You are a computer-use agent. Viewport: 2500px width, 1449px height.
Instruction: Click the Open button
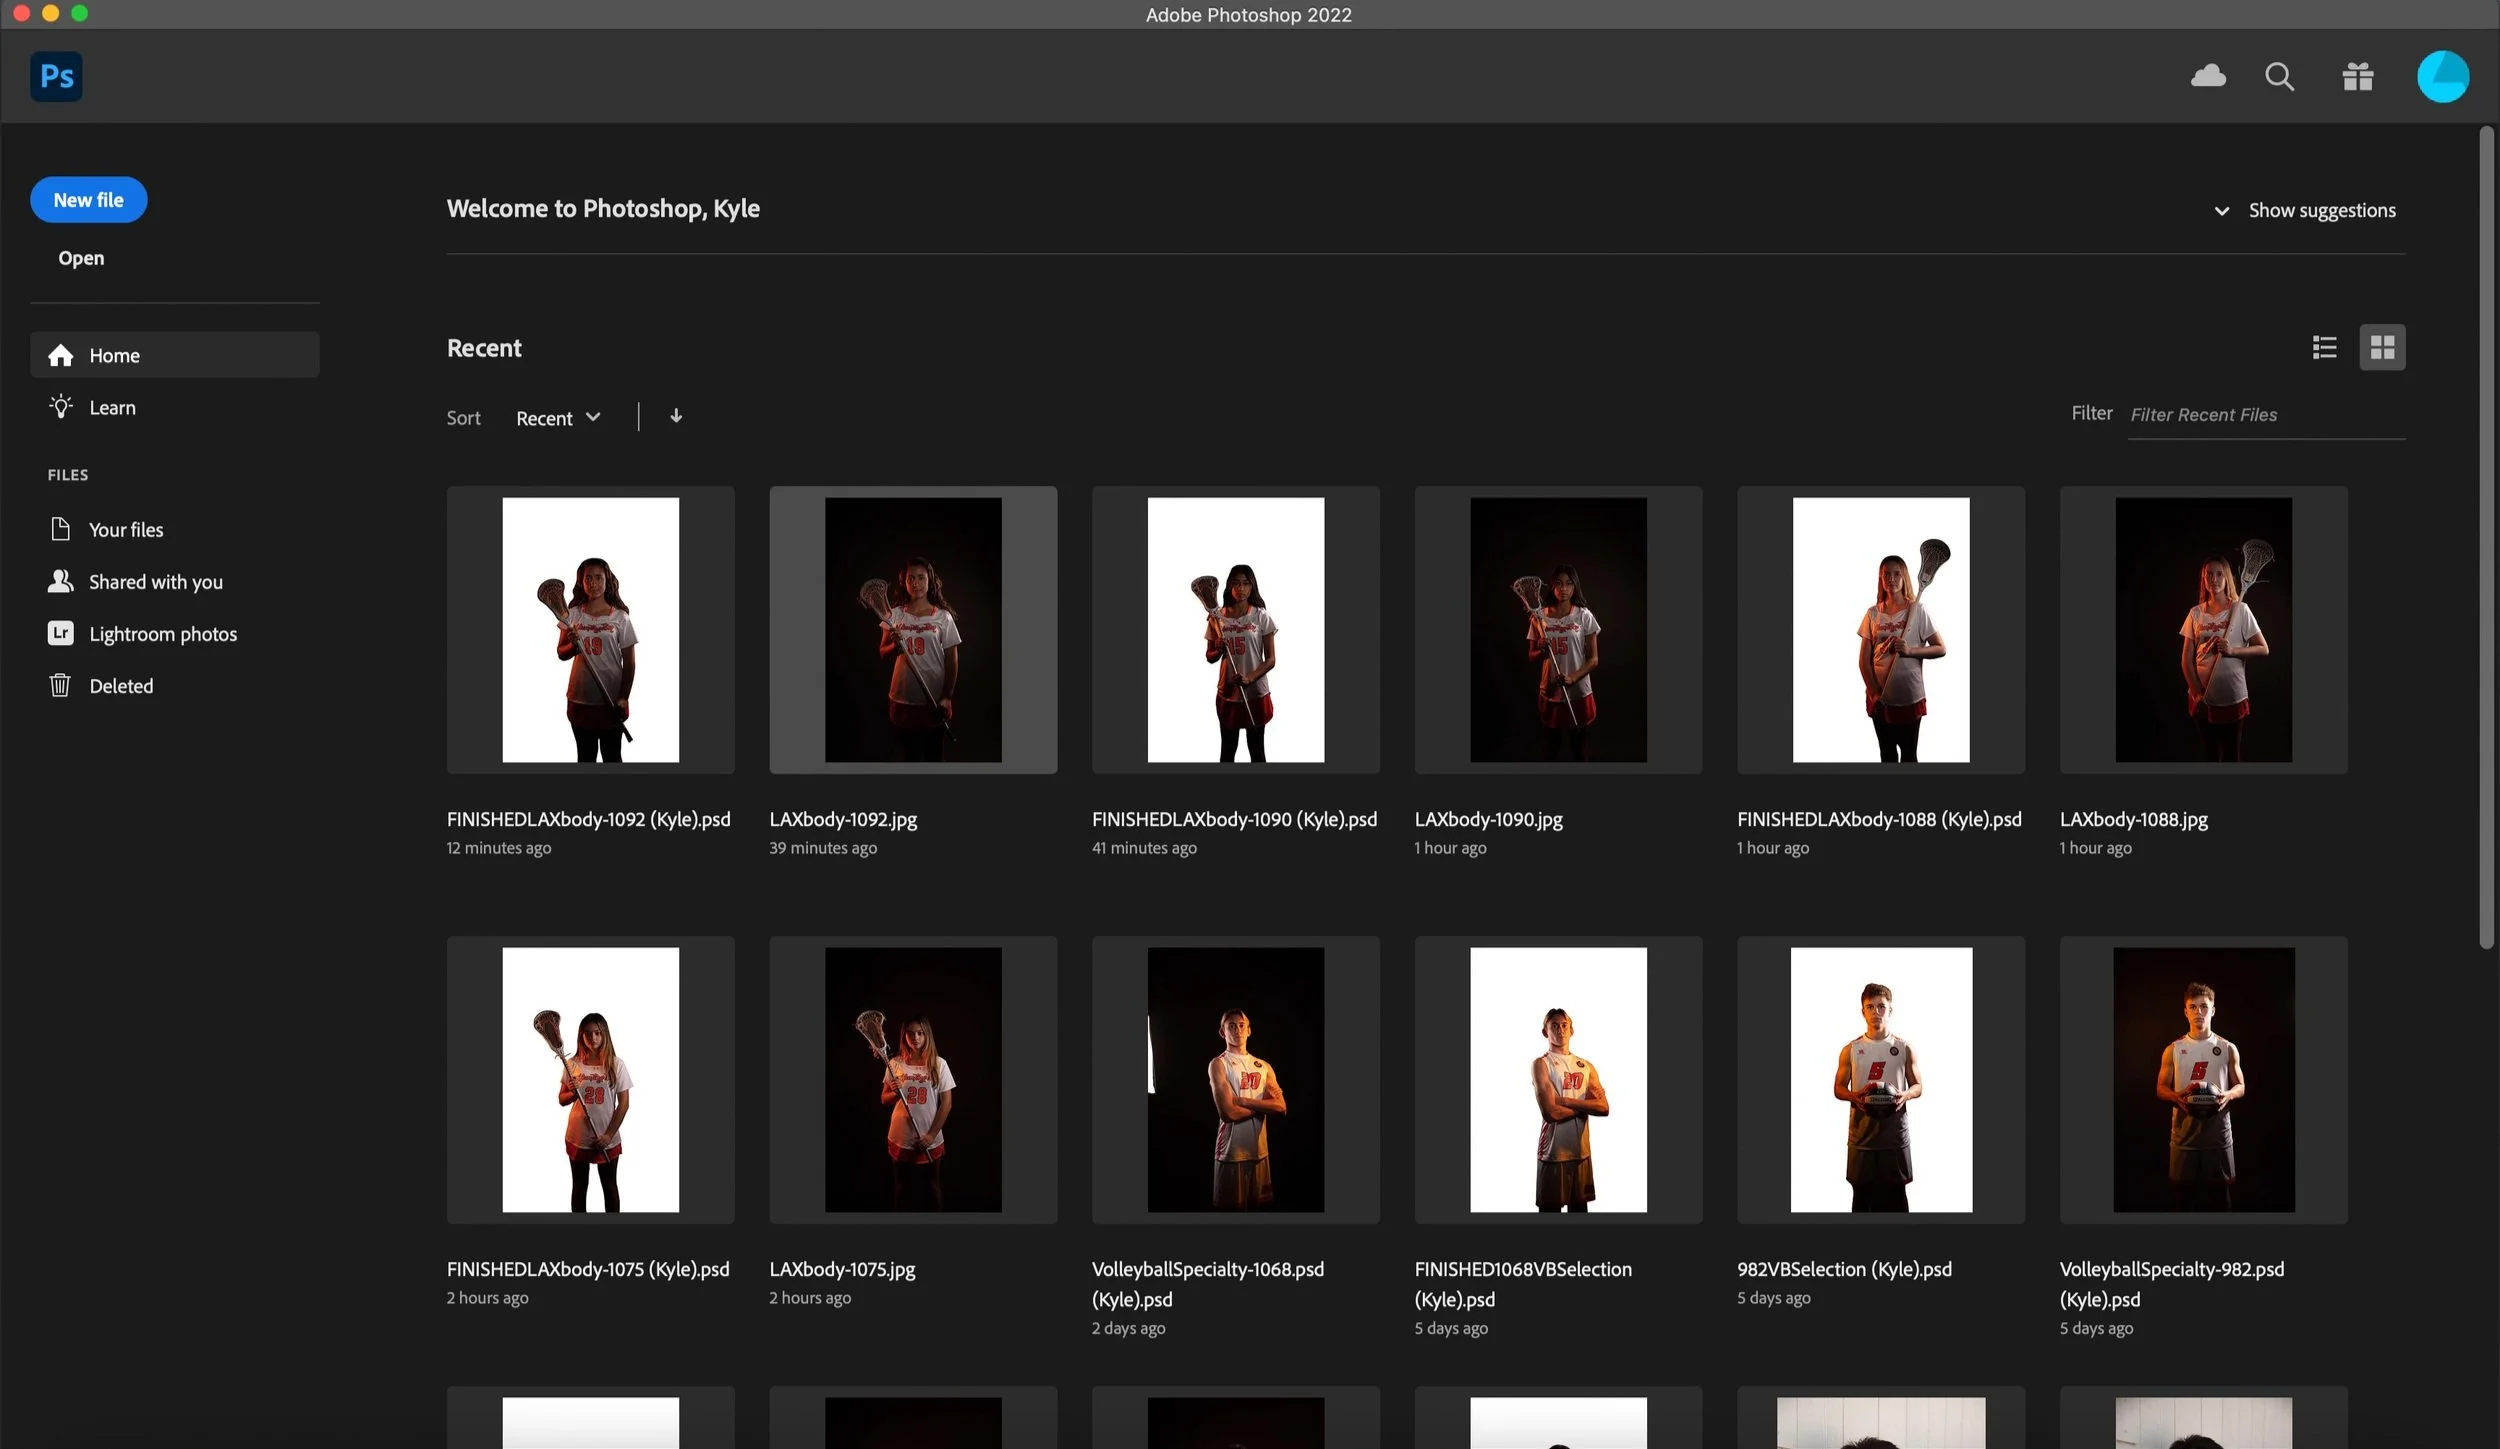tap(81, 258)
